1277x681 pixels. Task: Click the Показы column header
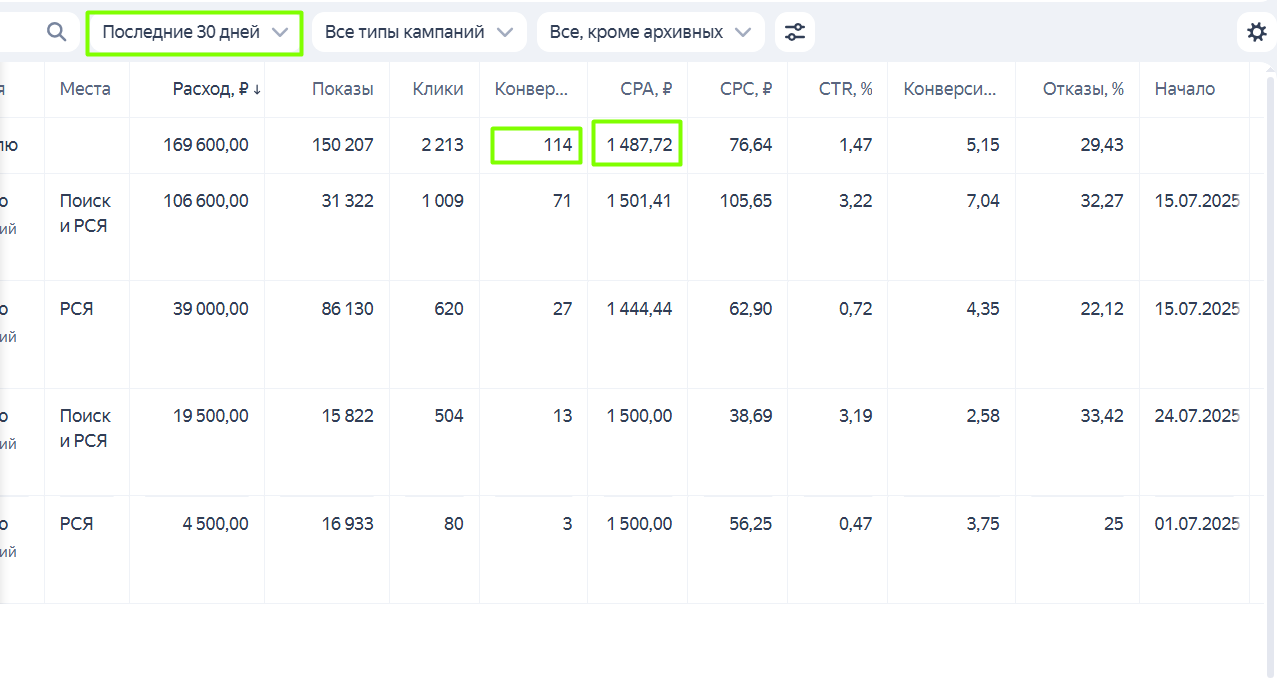[x=342, y=89]
